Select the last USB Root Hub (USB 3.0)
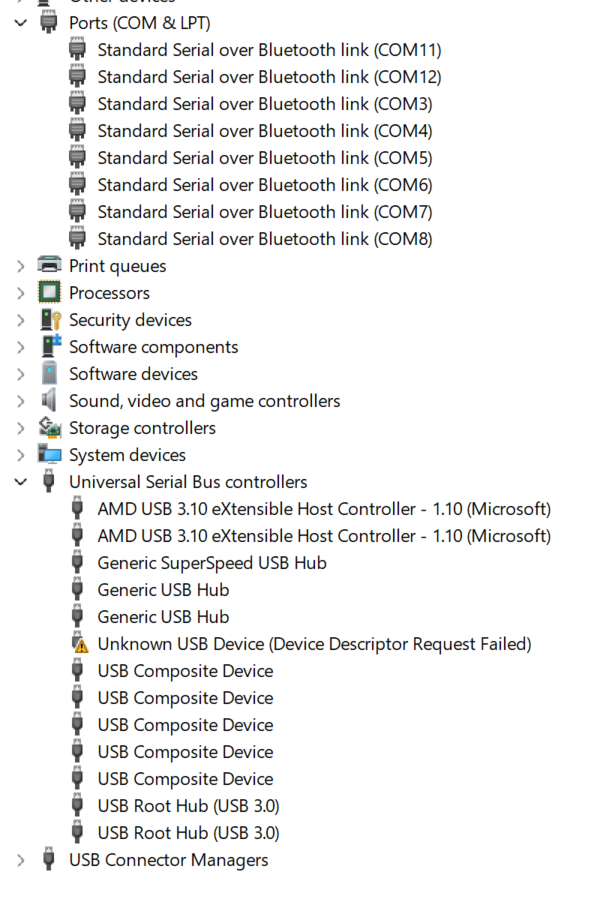Viewport: 609px width, 903px height. [188, 833]
